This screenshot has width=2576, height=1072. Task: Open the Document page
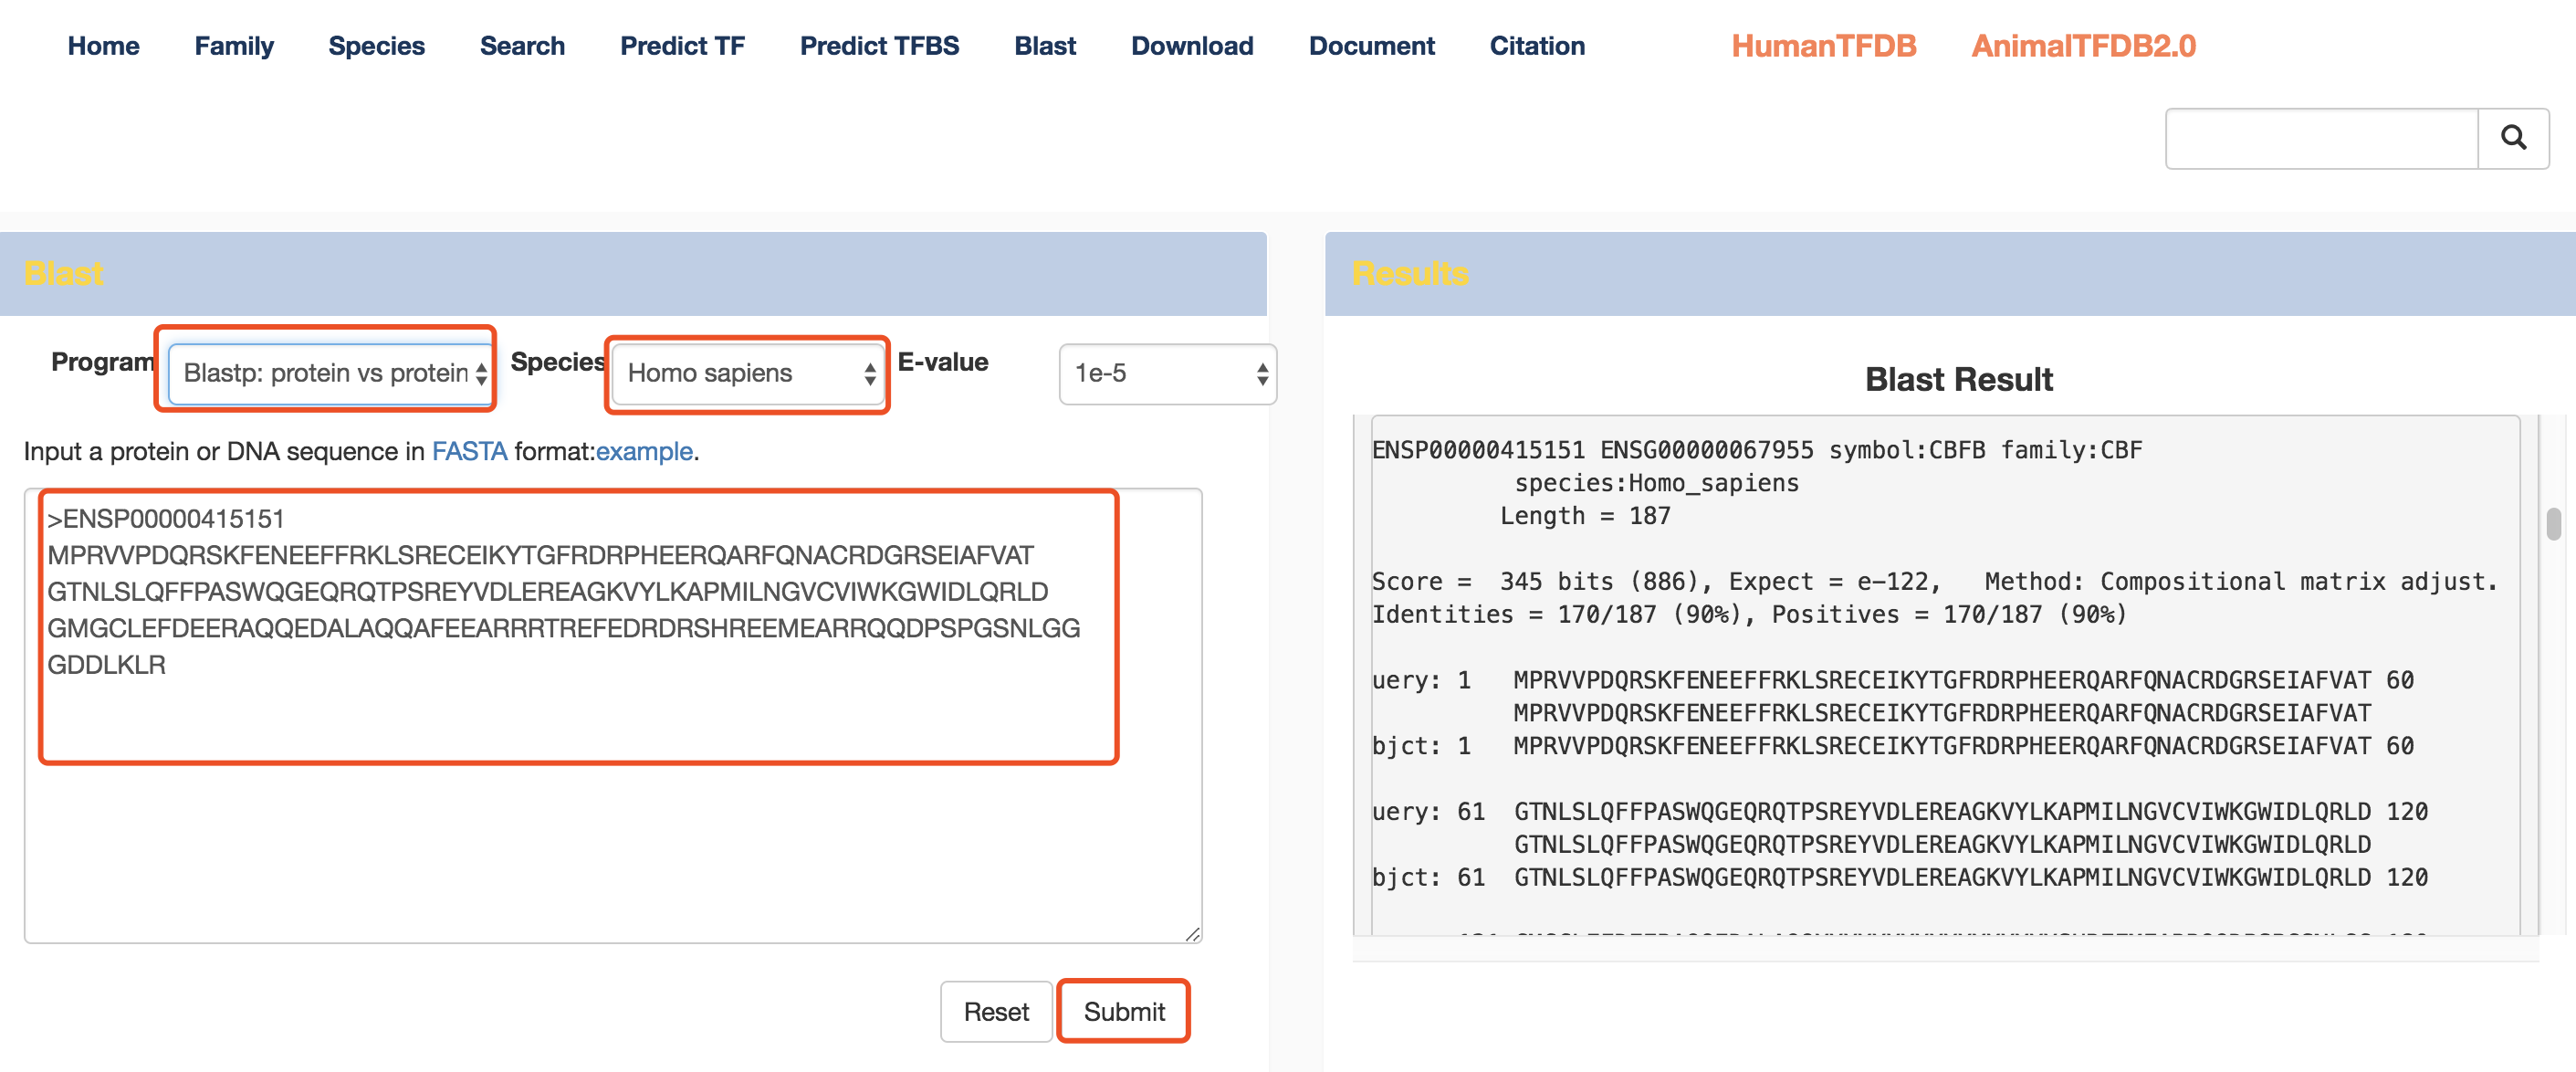pos(1371,46)
